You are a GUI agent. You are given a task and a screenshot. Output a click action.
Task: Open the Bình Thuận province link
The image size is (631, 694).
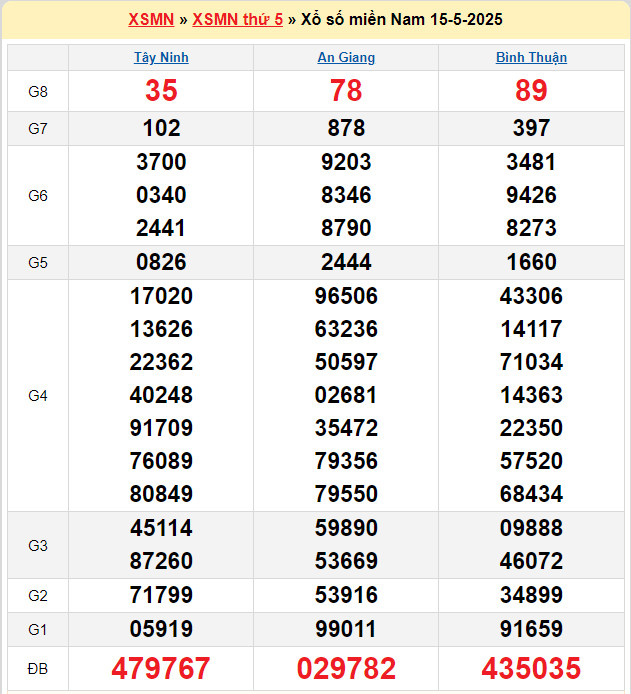tap(531, 58)
